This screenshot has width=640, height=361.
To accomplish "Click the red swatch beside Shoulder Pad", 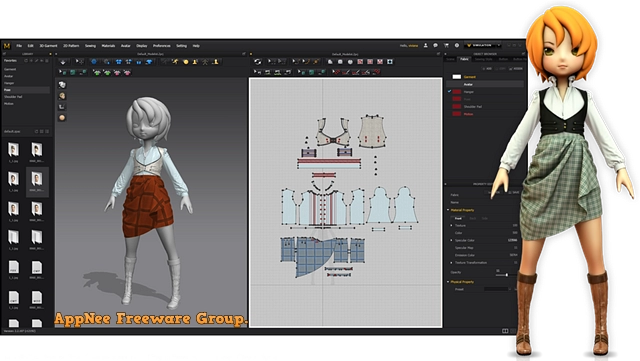I will [457, 106].
